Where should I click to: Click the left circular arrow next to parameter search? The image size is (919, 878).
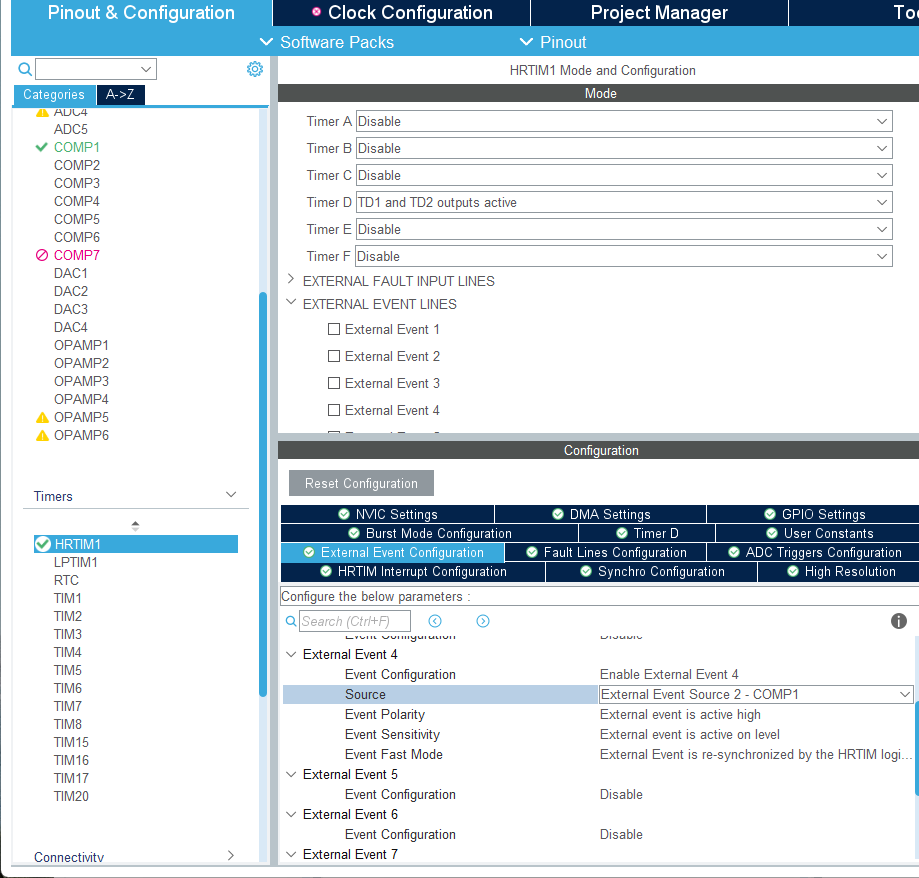(x=434, y=621)
